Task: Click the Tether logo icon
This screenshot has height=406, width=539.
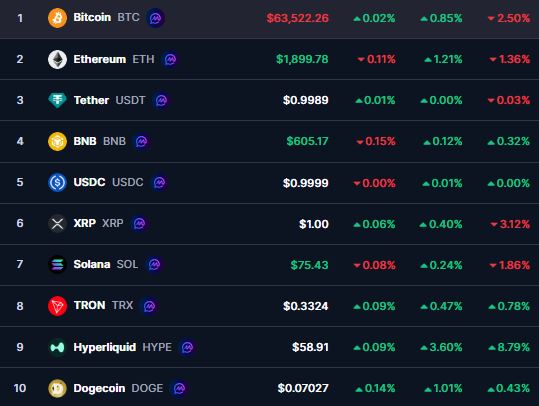Action: tap(57, 100)
